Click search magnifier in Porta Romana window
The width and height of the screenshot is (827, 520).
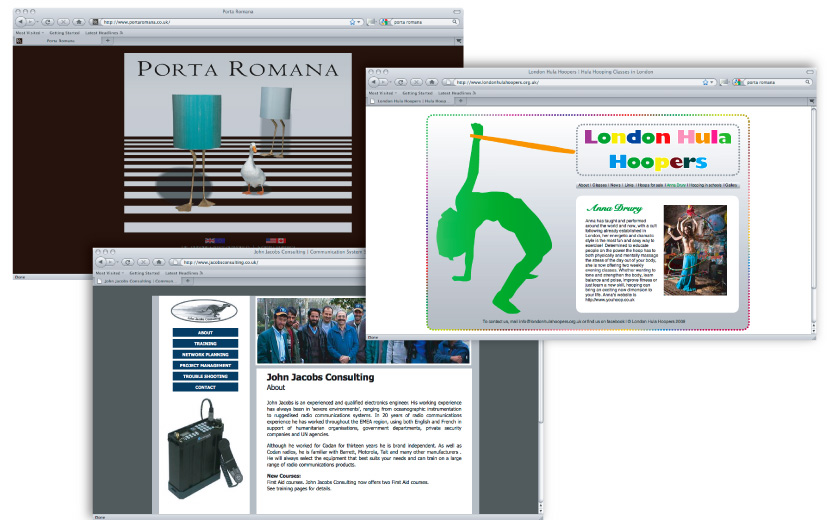[454, 22]
